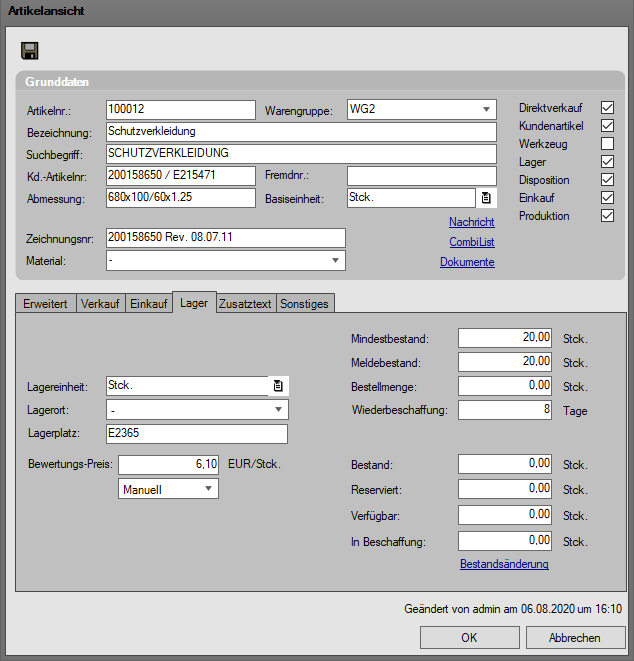
Task: Click the In Beschaffung quantity field
Action: pyautogui.click(x=505, y=541)
